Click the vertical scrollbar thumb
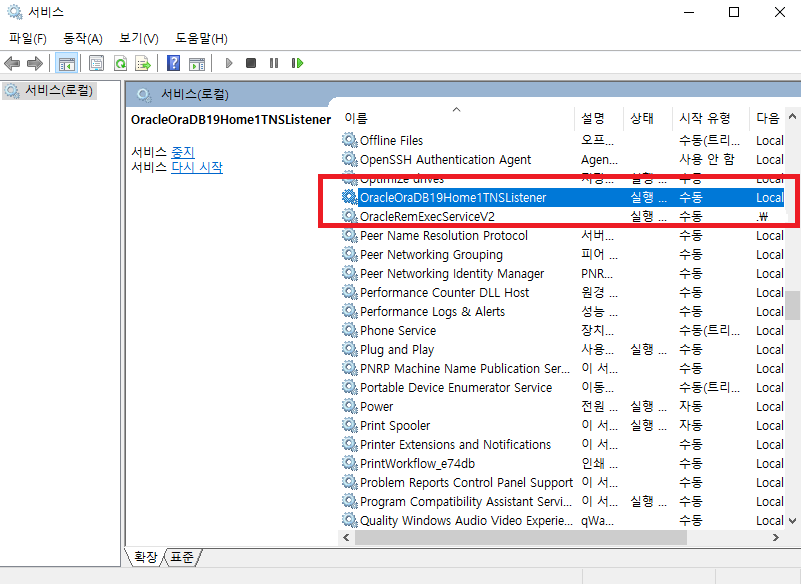 [792, 305]
